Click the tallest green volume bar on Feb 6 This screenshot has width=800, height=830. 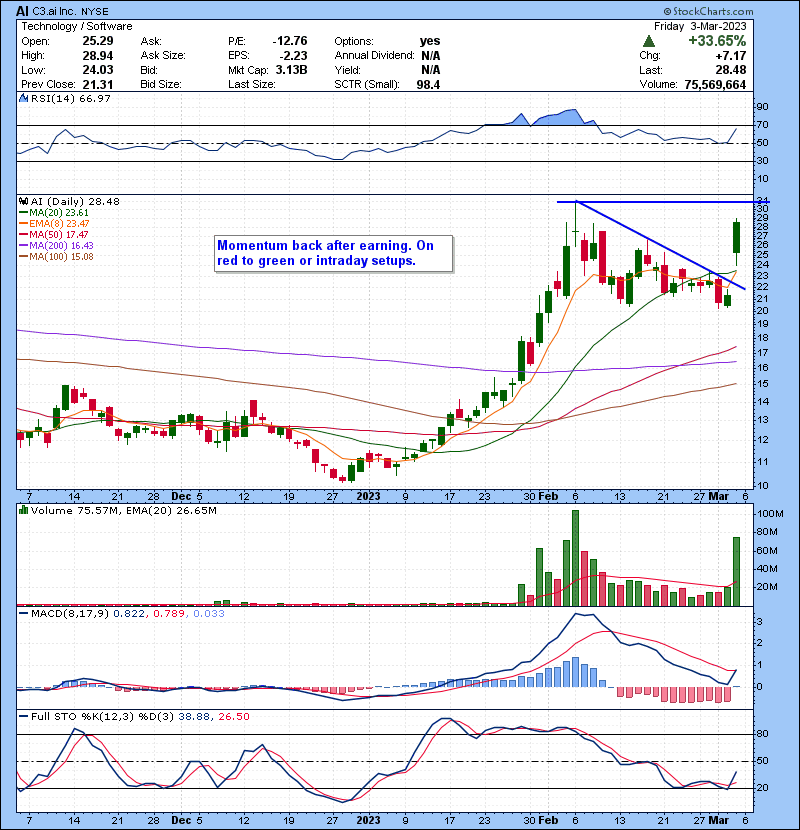click(x=576, y=558)
